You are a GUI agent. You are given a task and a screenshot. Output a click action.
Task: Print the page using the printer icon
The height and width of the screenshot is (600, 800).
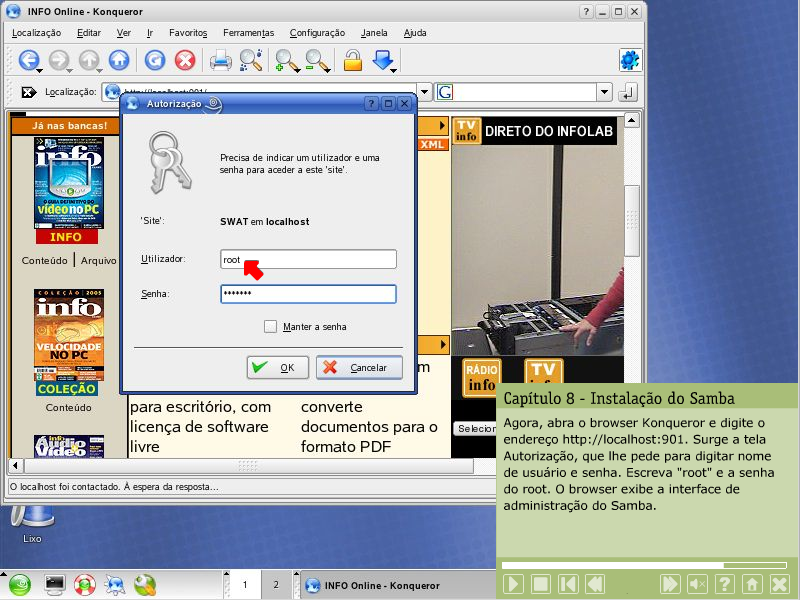pyautogui.click(x=220, y=60)
